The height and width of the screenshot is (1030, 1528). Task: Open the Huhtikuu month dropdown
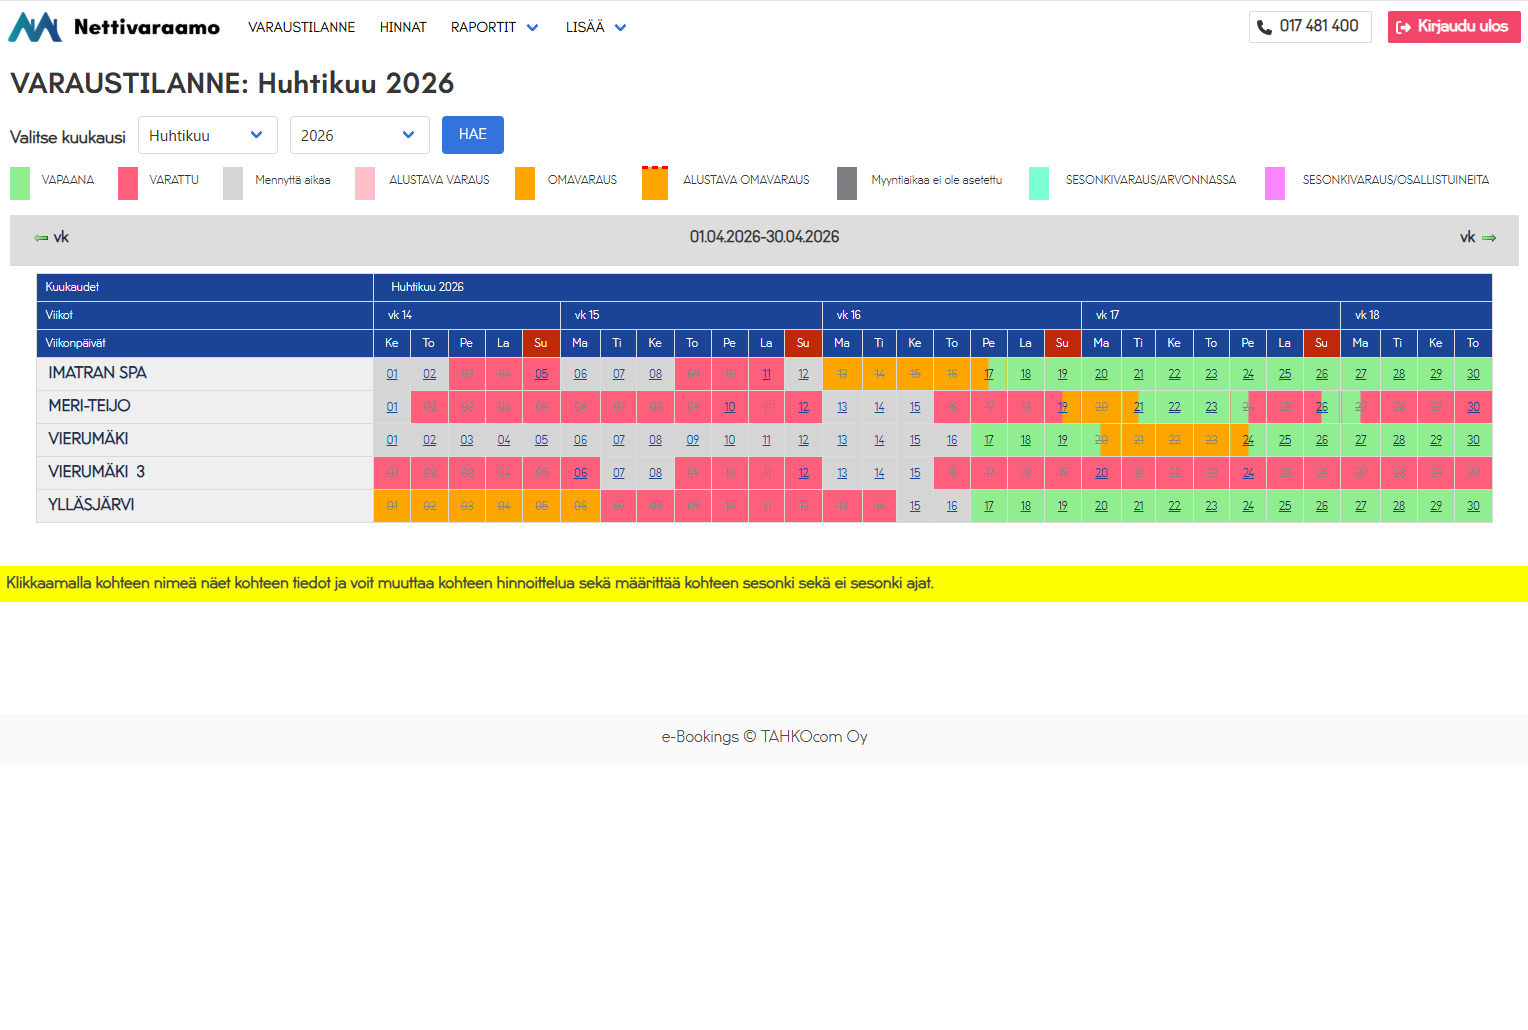coord(207,134)
